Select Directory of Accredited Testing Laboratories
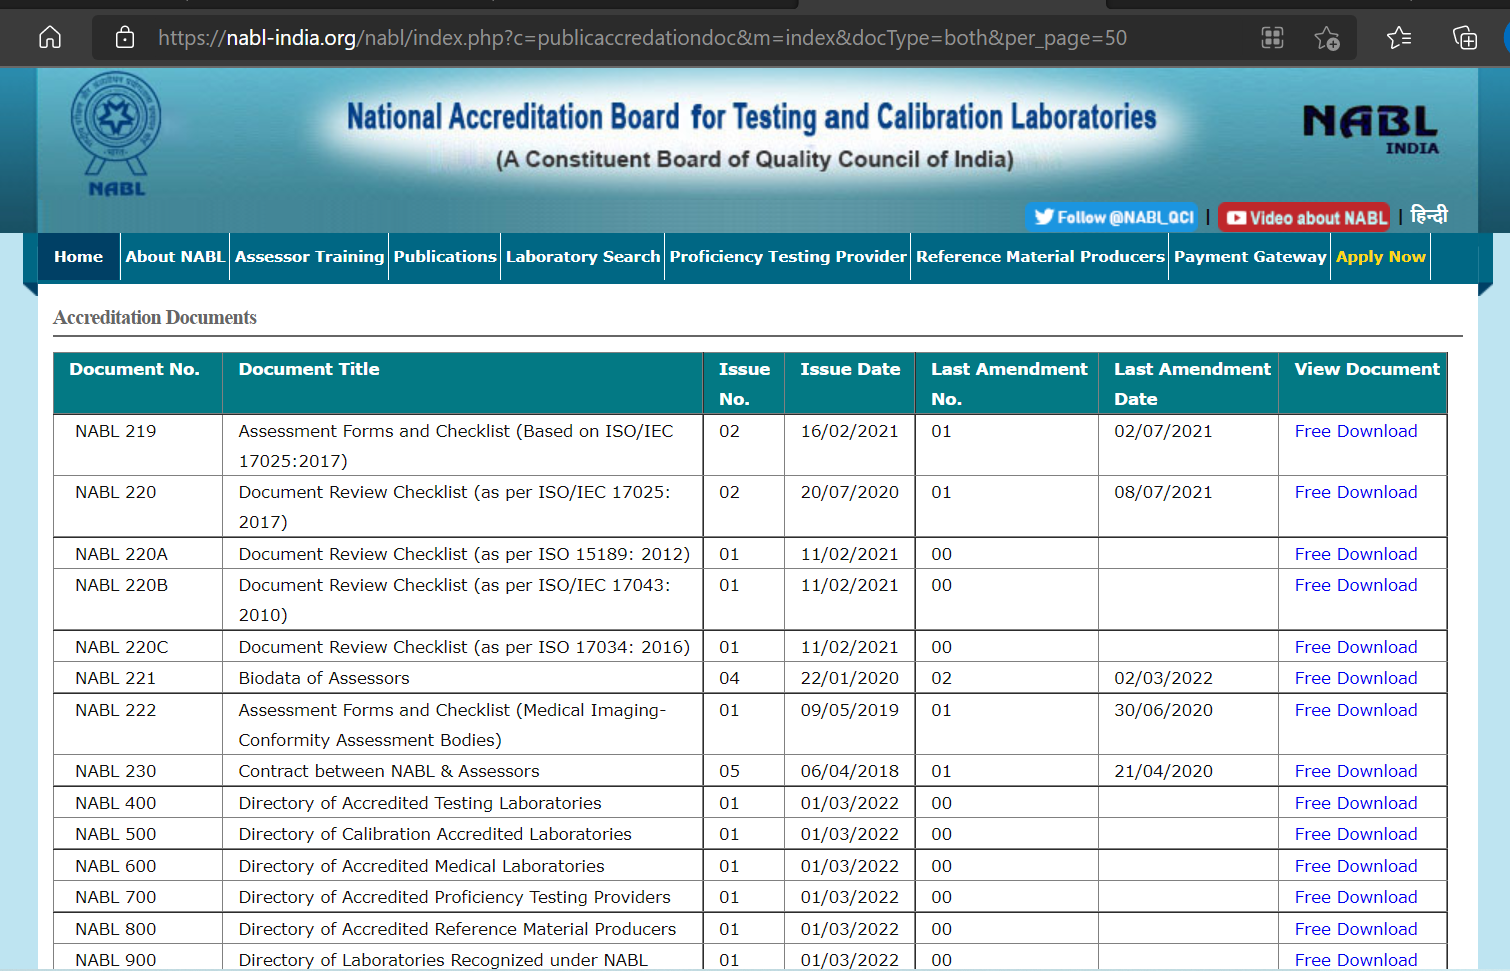 pos(420,803)
